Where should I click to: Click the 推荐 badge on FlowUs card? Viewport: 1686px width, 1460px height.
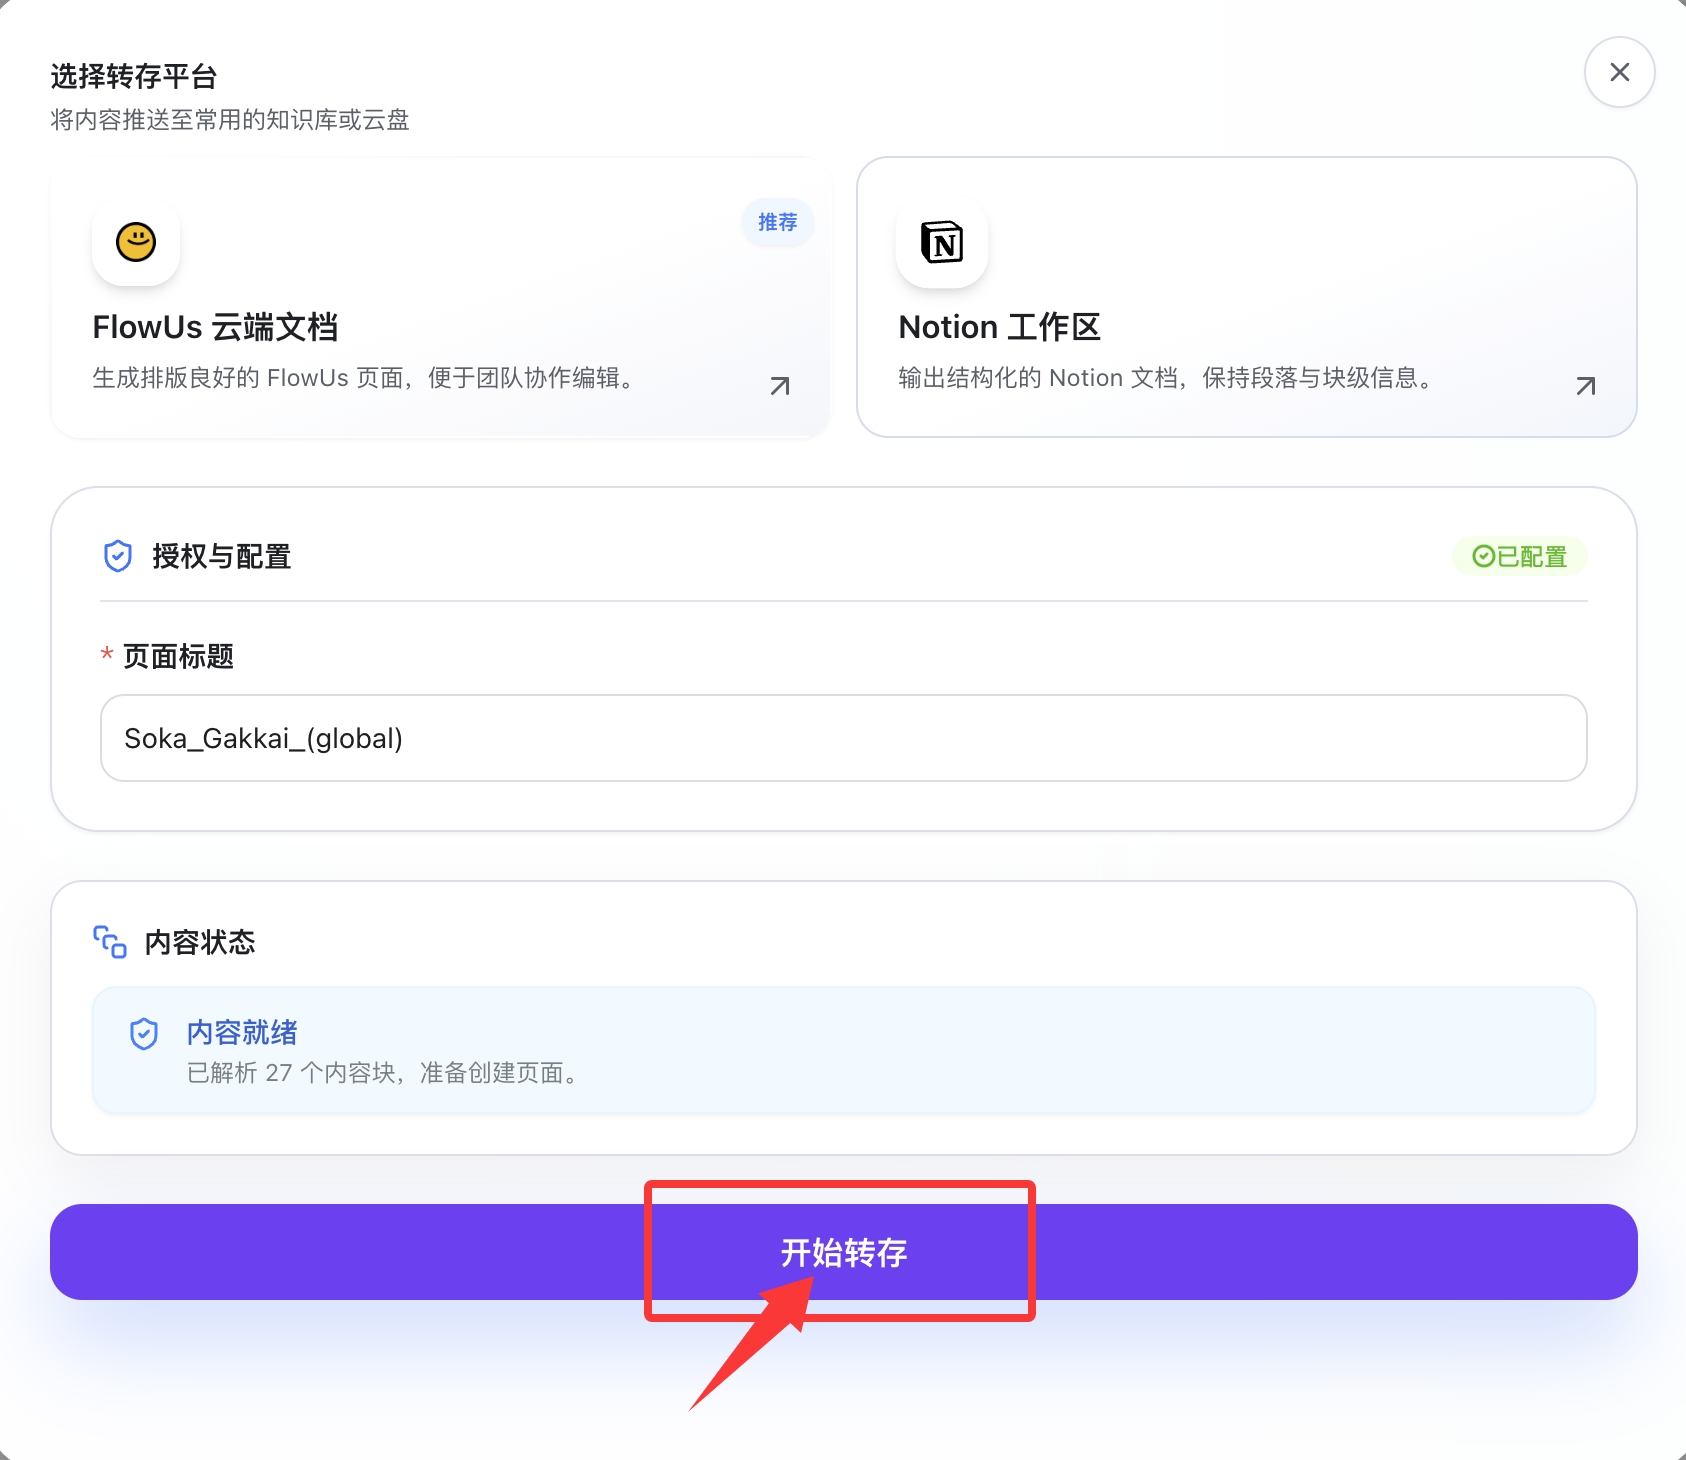coord(777,222)
